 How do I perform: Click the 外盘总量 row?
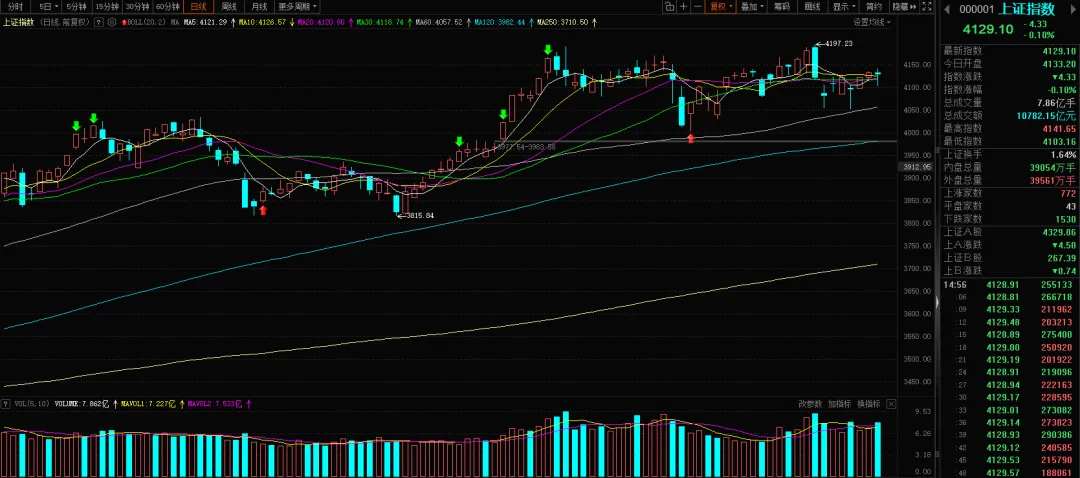pos(1009,180)
